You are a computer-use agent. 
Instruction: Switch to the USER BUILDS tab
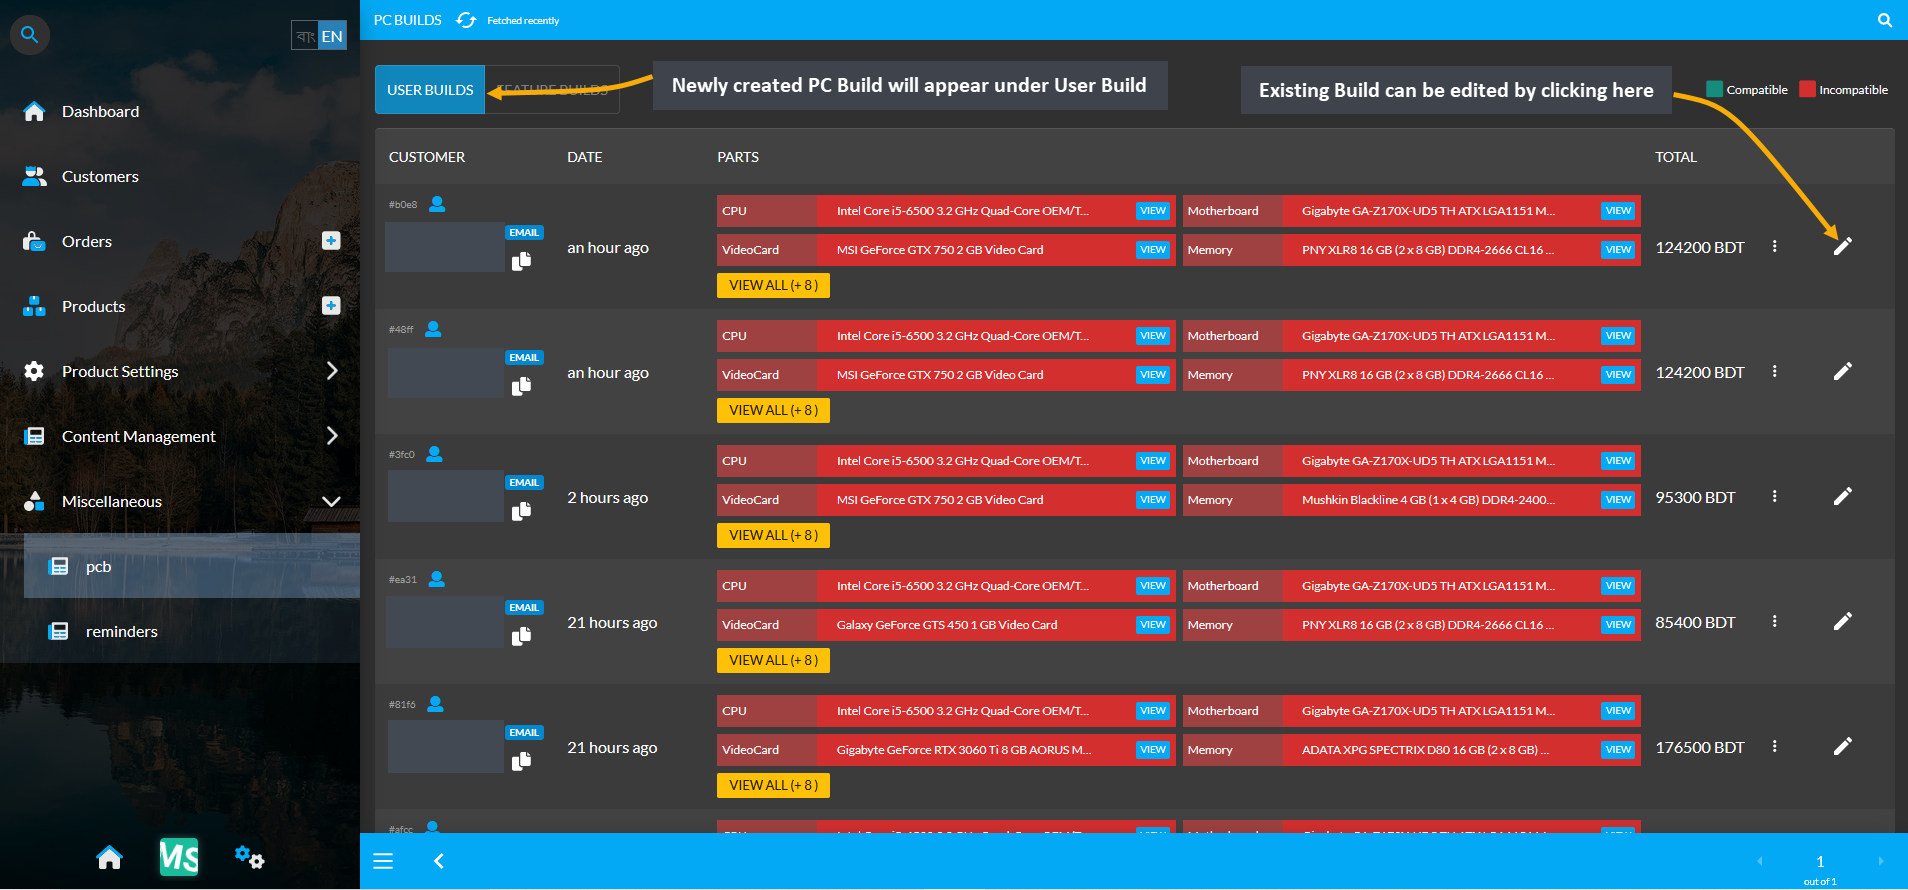tap(430, 90)
